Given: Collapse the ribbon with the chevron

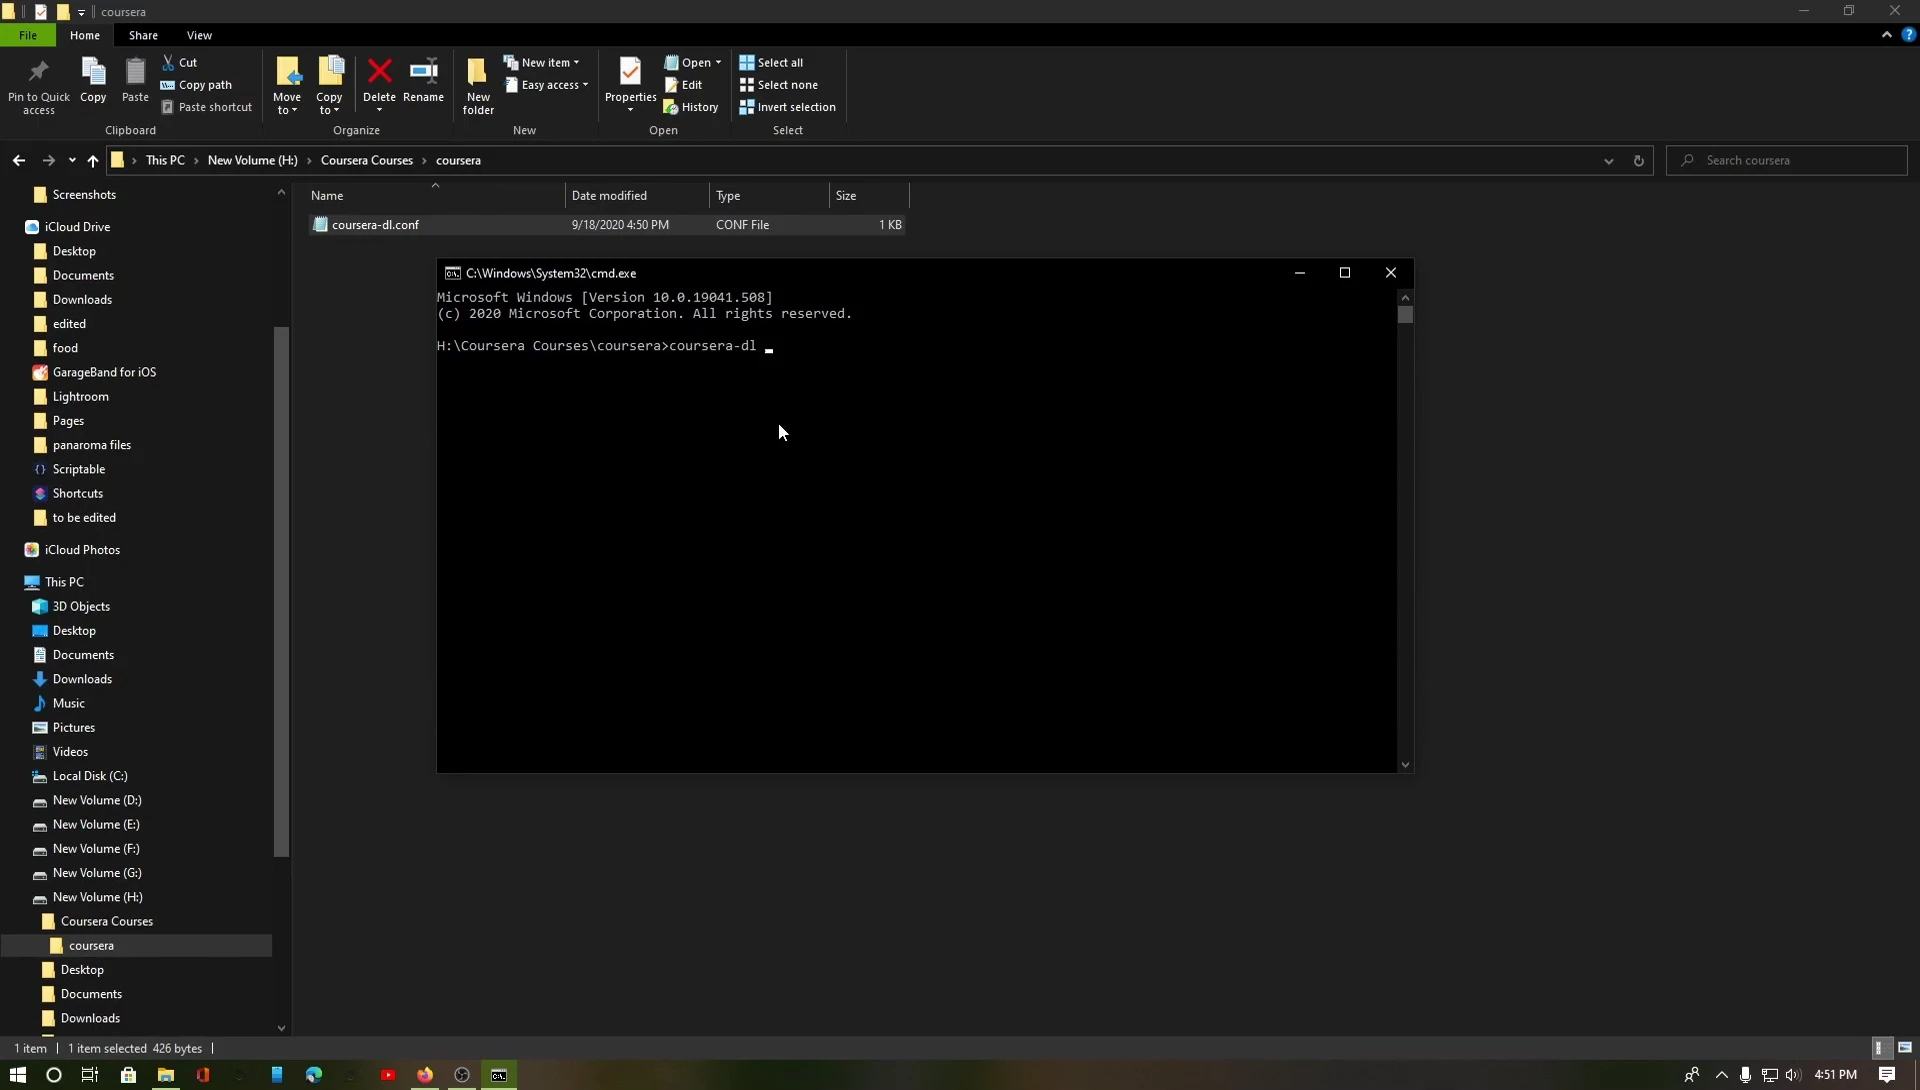Looking at the screenshot, I should [1886, 35].
